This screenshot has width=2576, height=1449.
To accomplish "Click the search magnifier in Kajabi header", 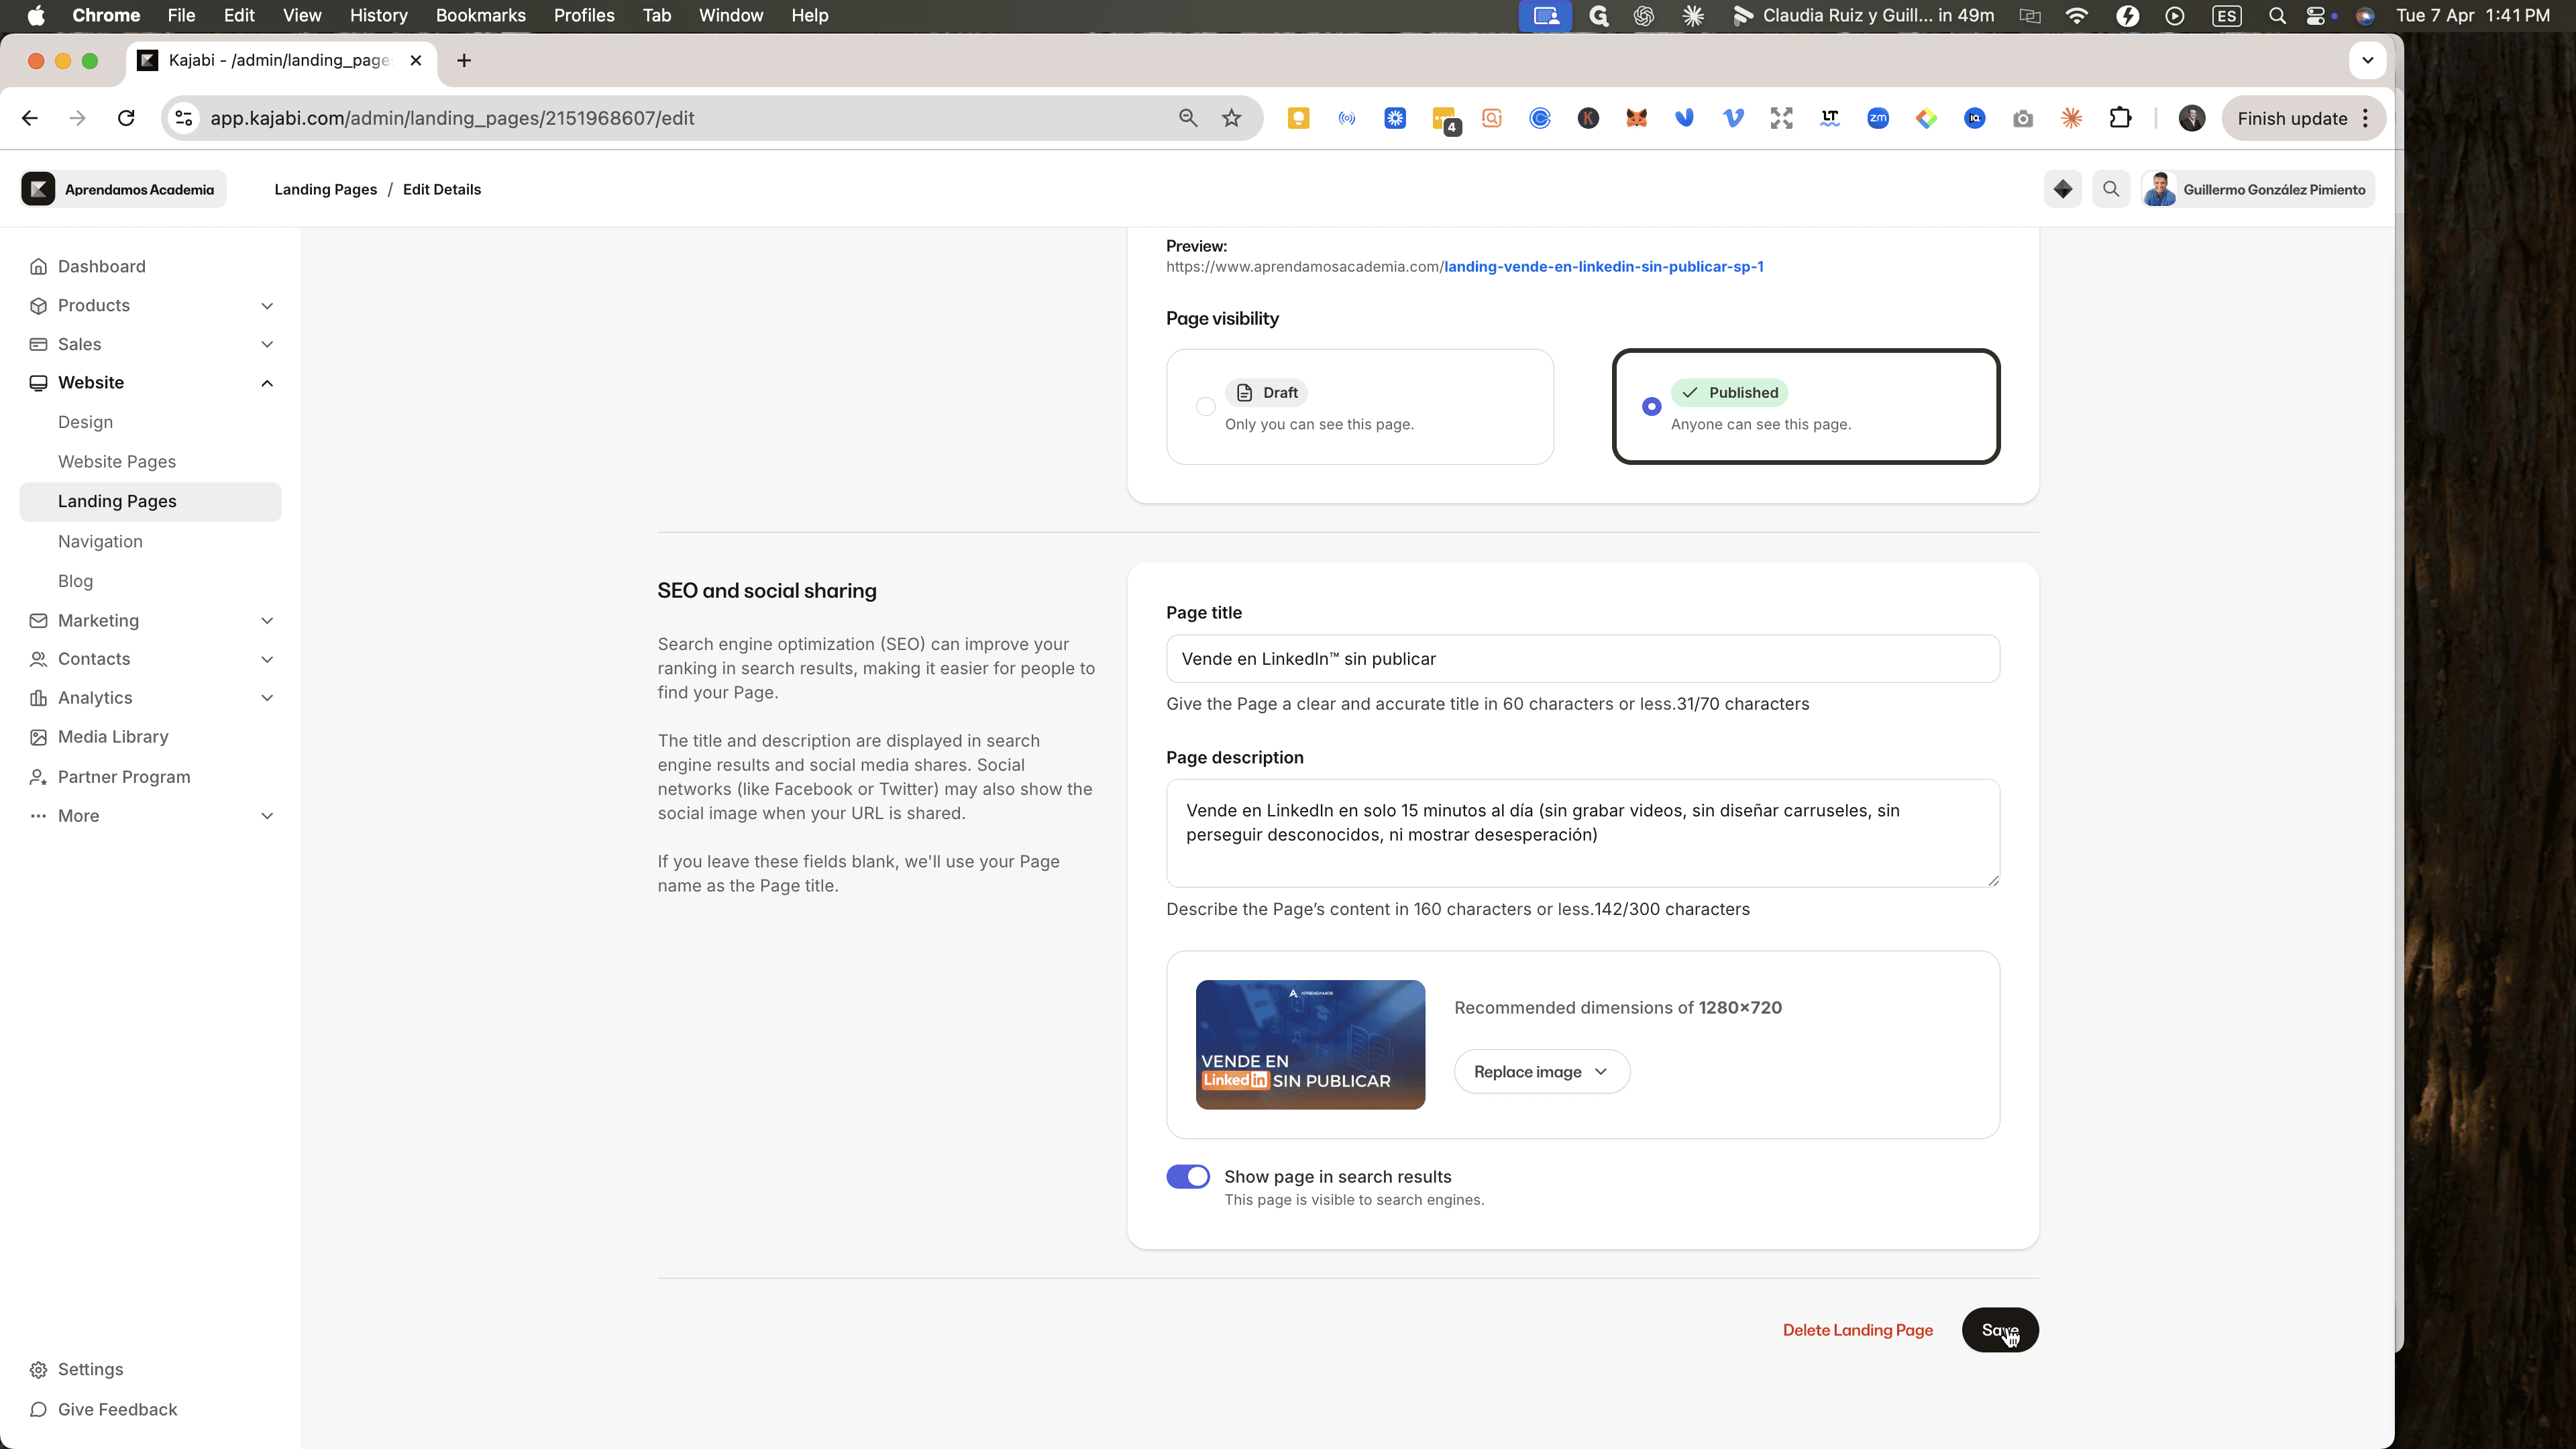I will 2110,189.
